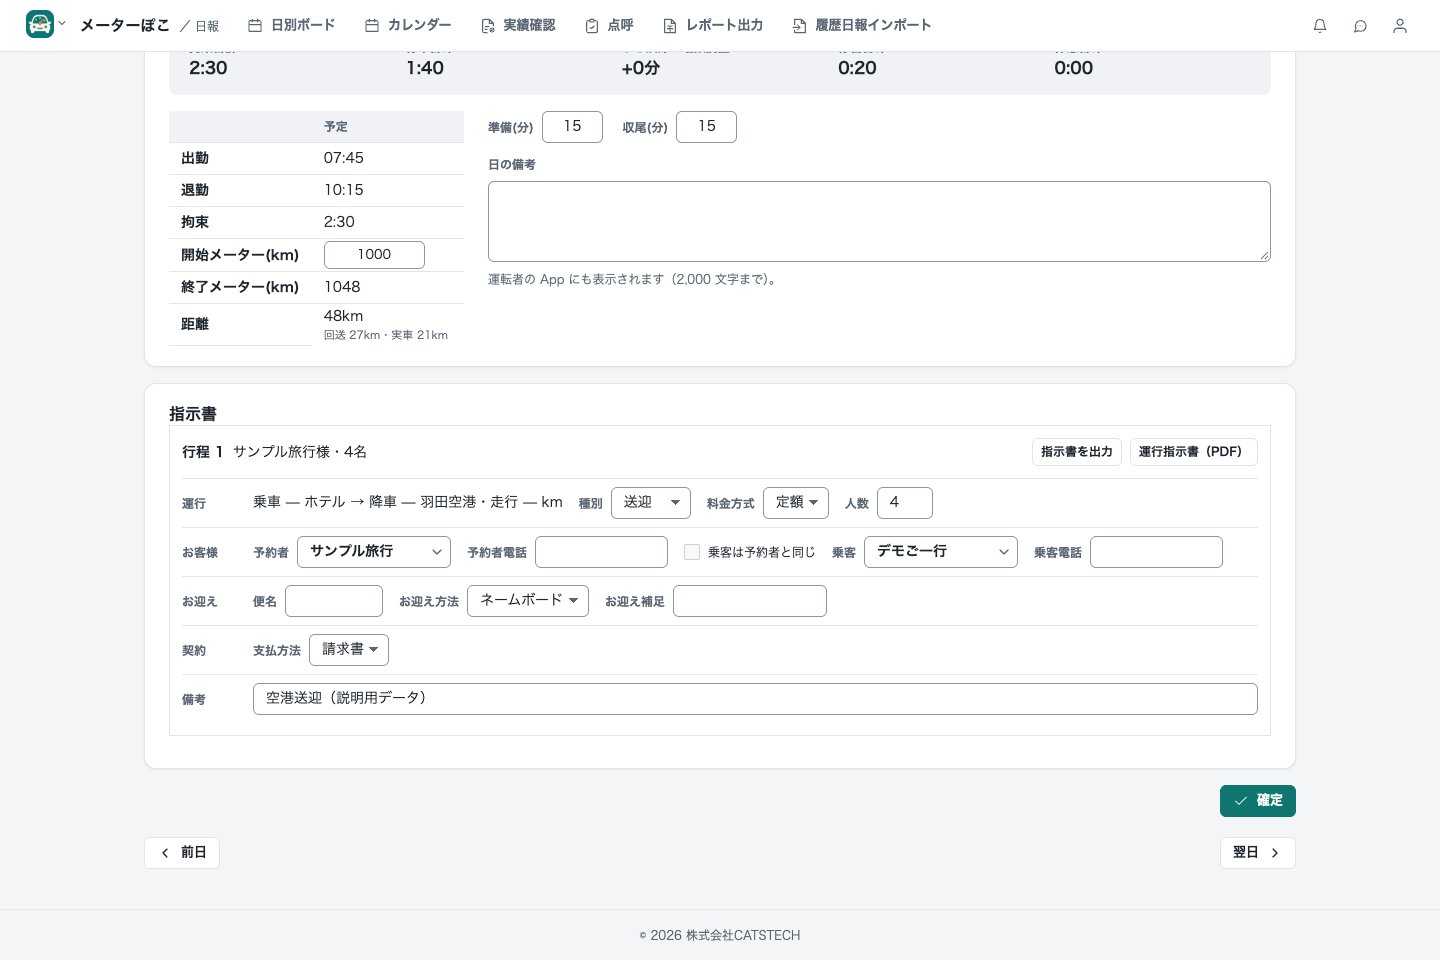Open the notifications bell icon
This screenshot has width=1440, height=960.
(1320, 26)
